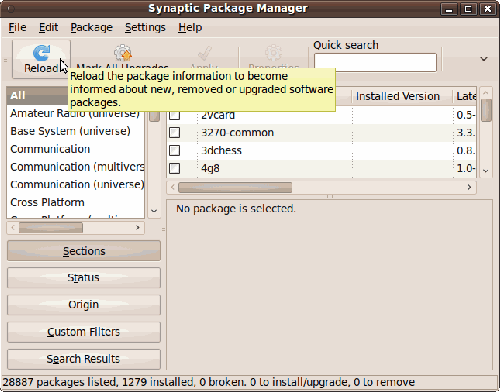This screenshot has width=500, height=392.
Task: Click package list horizontal scroll-left arrow
Action: [x=173, y=187]
